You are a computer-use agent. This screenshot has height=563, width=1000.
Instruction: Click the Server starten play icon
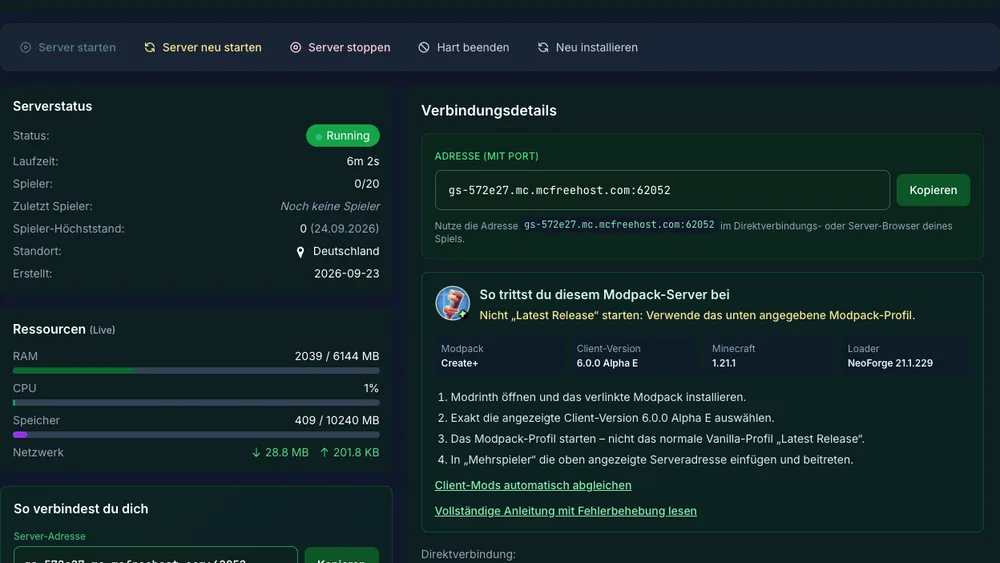tap(26, 47)
